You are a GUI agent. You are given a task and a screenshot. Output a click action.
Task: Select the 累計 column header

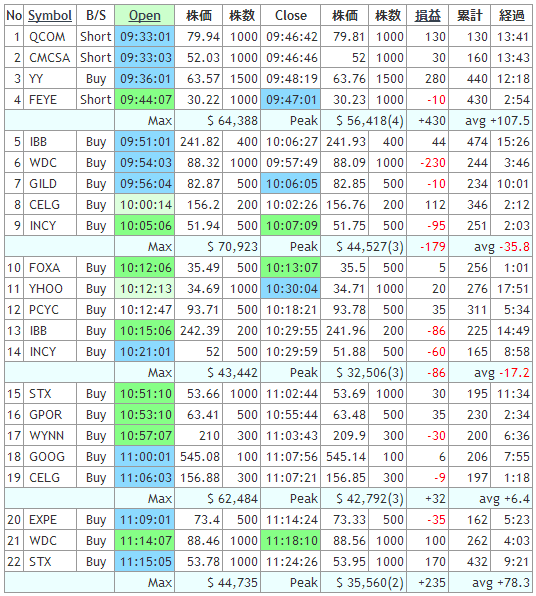(469, 16)
